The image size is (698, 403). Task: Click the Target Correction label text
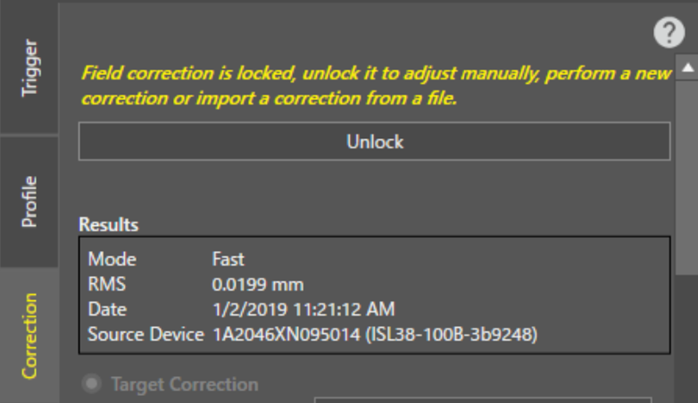tap(184, 384)
